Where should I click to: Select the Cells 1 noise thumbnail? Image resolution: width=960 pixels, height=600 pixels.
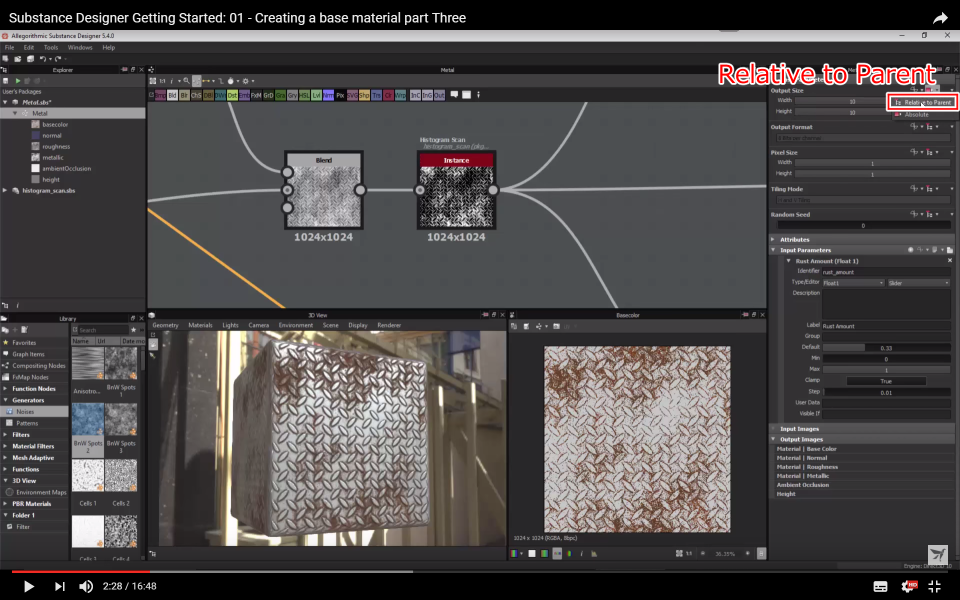pyautogui.click(x=88, y=476)
